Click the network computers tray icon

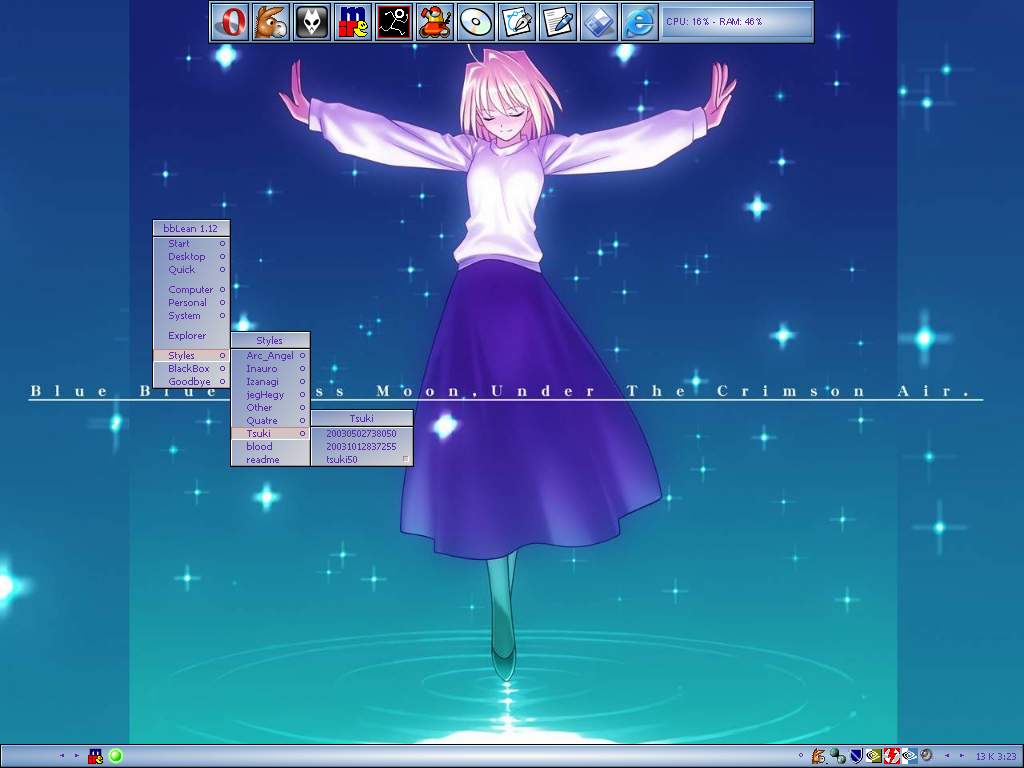click(837, 756)
